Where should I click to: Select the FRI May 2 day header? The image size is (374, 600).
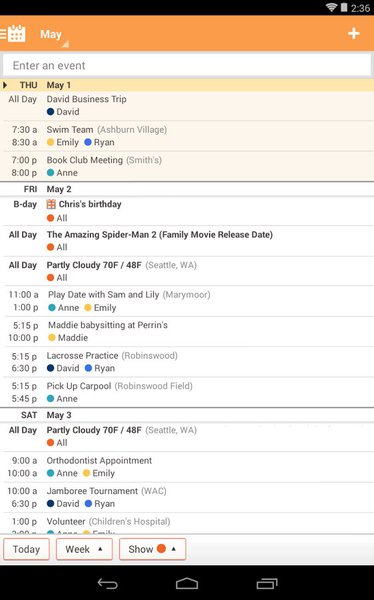(187, 189)
